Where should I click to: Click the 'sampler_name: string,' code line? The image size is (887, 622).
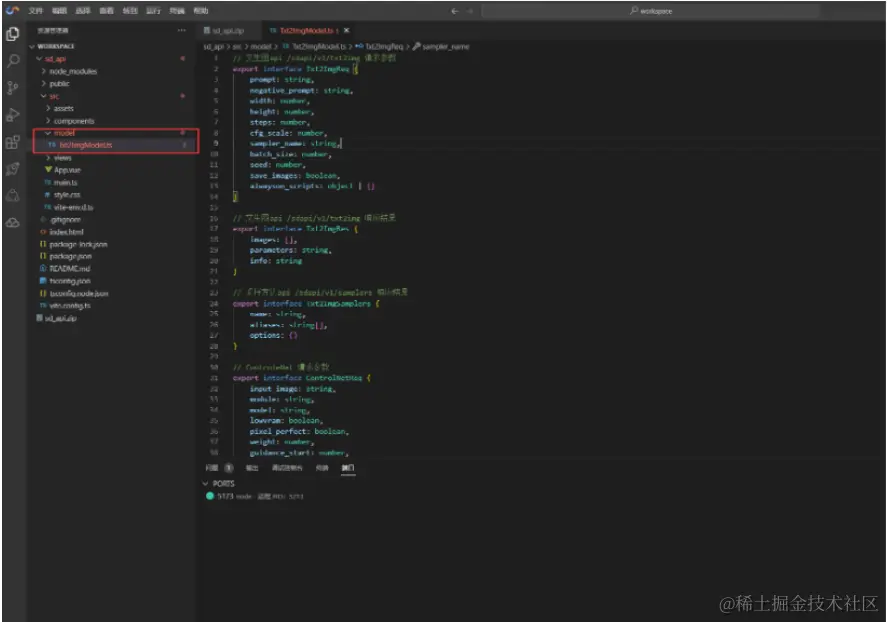[x=295, y=144]
